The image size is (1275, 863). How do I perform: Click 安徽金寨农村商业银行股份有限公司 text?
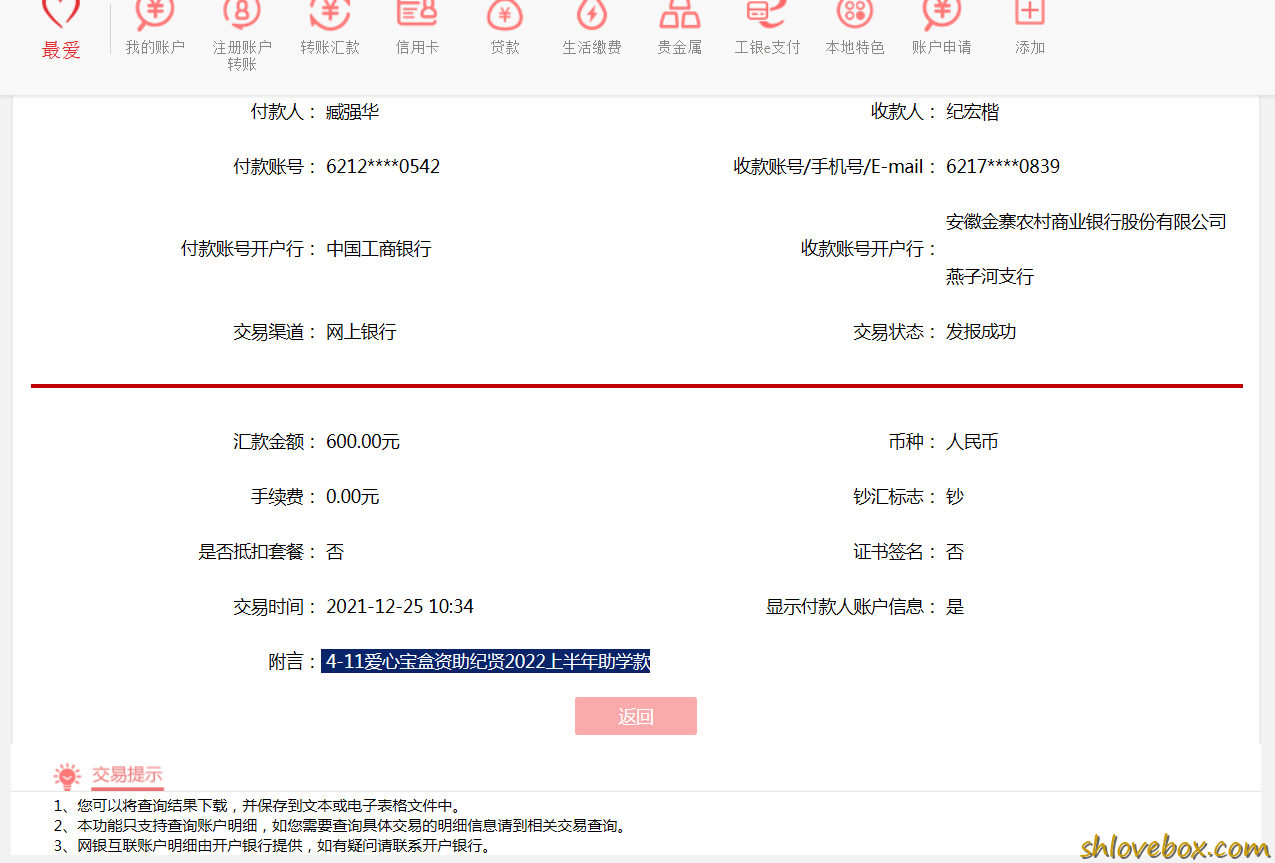click(x=1086, y=222)
